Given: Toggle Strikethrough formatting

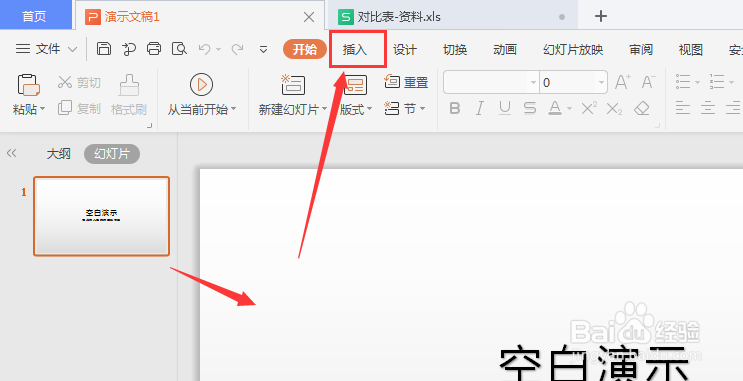Looking at the screenshot, I should 530,109.
